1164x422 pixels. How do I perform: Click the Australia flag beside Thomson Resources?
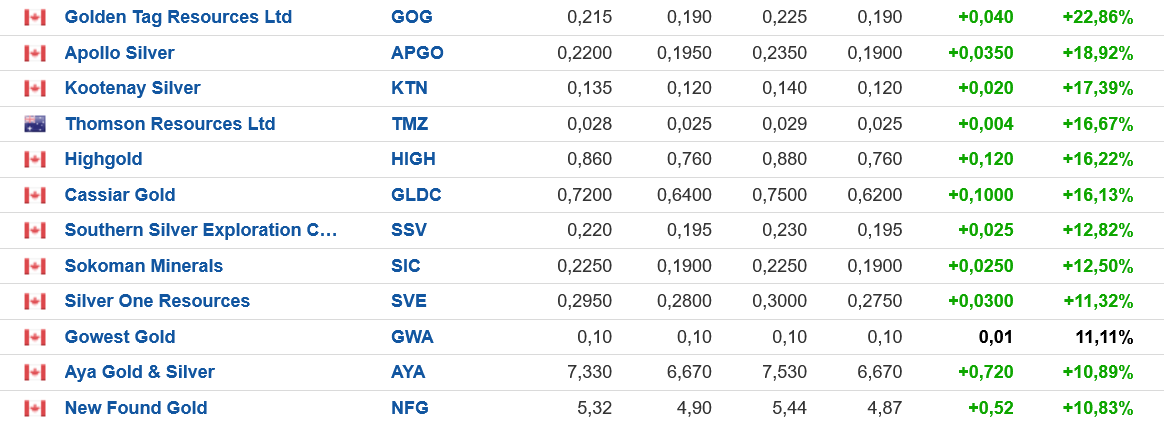(35, 124)
